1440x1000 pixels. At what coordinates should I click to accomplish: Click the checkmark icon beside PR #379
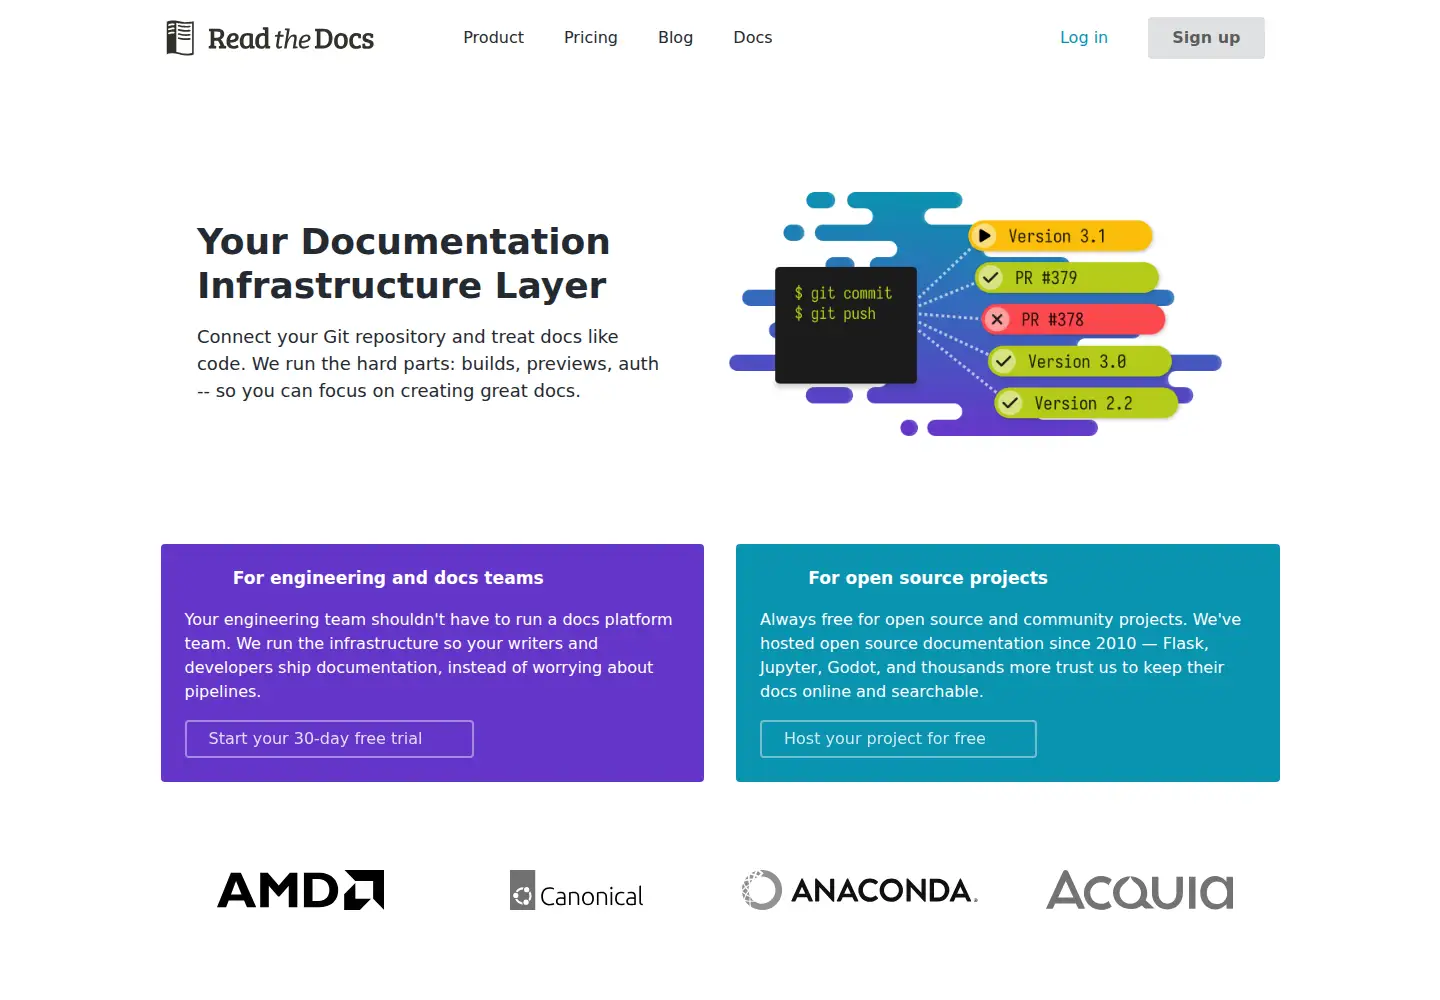point(990,278)
